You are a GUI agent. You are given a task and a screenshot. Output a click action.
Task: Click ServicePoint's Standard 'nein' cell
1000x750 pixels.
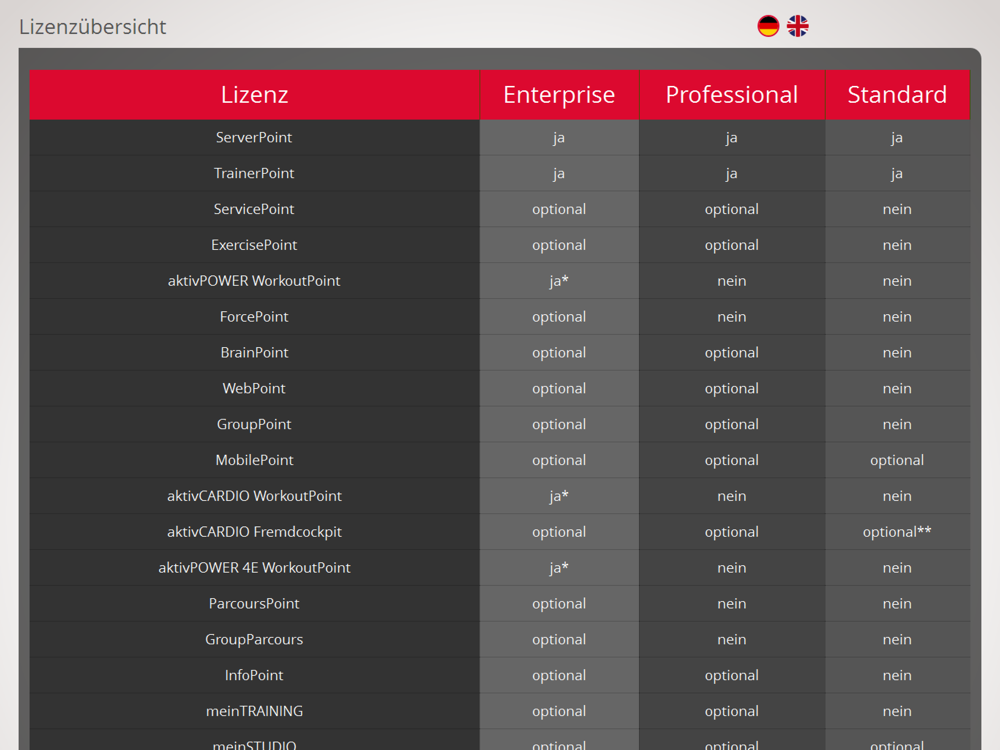897,209
